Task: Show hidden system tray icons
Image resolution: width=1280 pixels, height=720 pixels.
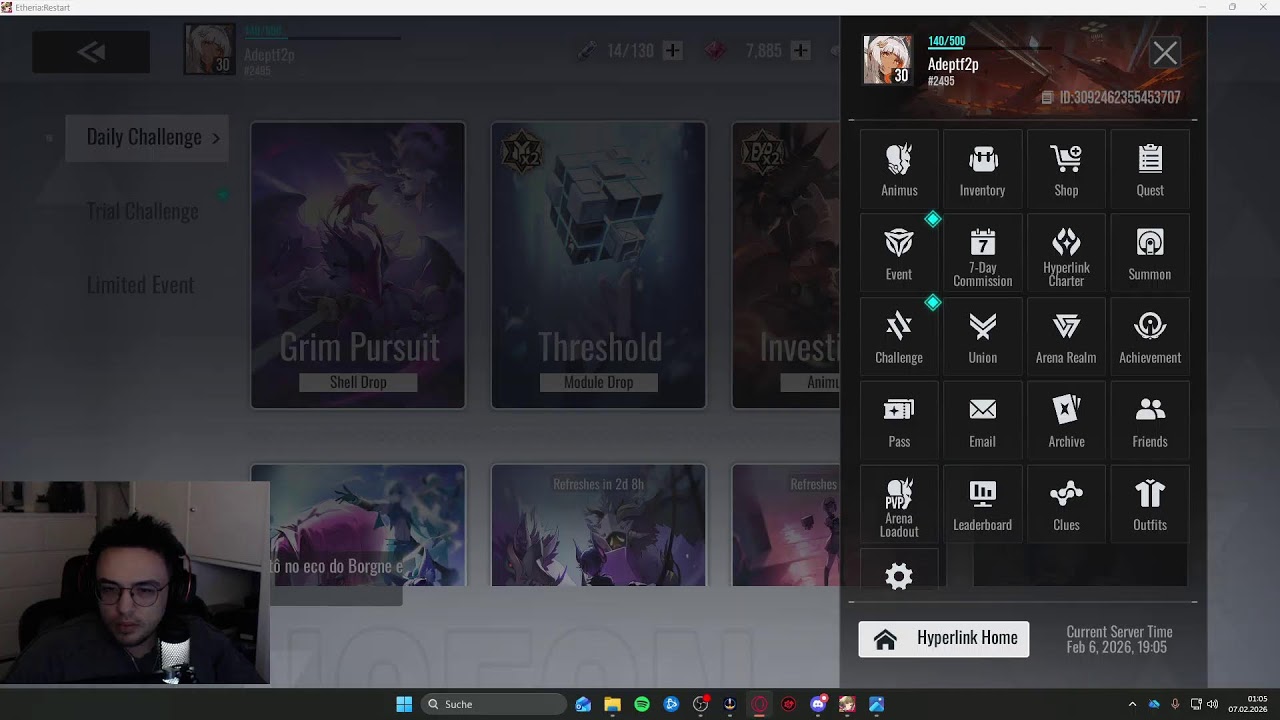Action: (x=1132, y=704)
